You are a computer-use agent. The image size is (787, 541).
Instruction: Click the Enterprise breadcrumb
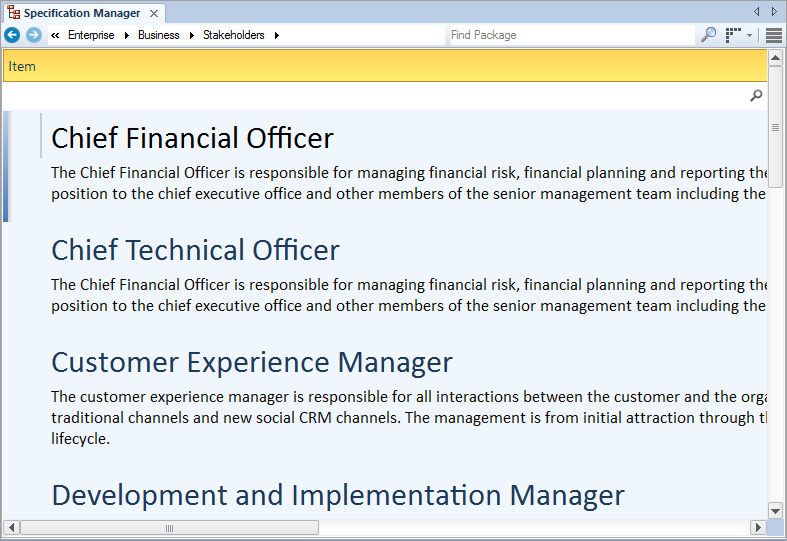[91, 35]
